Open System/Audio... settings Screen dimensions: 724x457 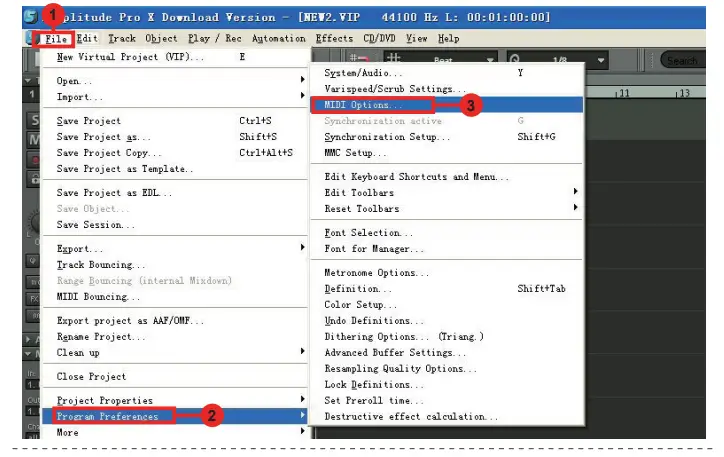[447, 73]
